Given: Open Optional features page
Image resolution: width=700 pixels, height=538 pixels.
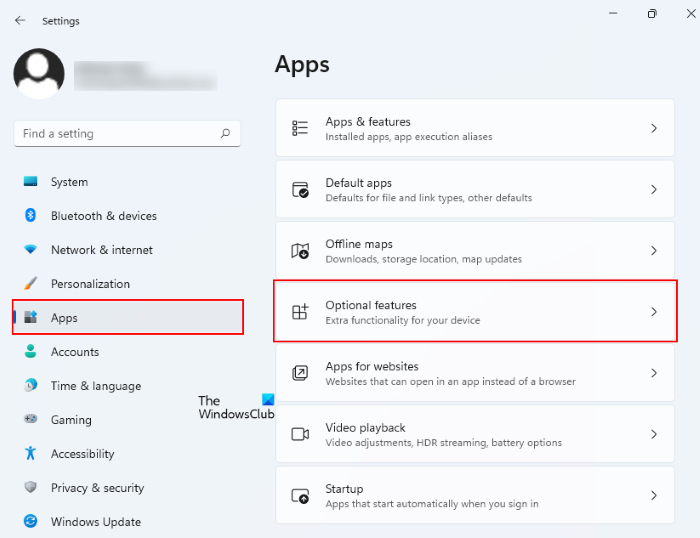Looking at the screenshot, I should (475, 312).
